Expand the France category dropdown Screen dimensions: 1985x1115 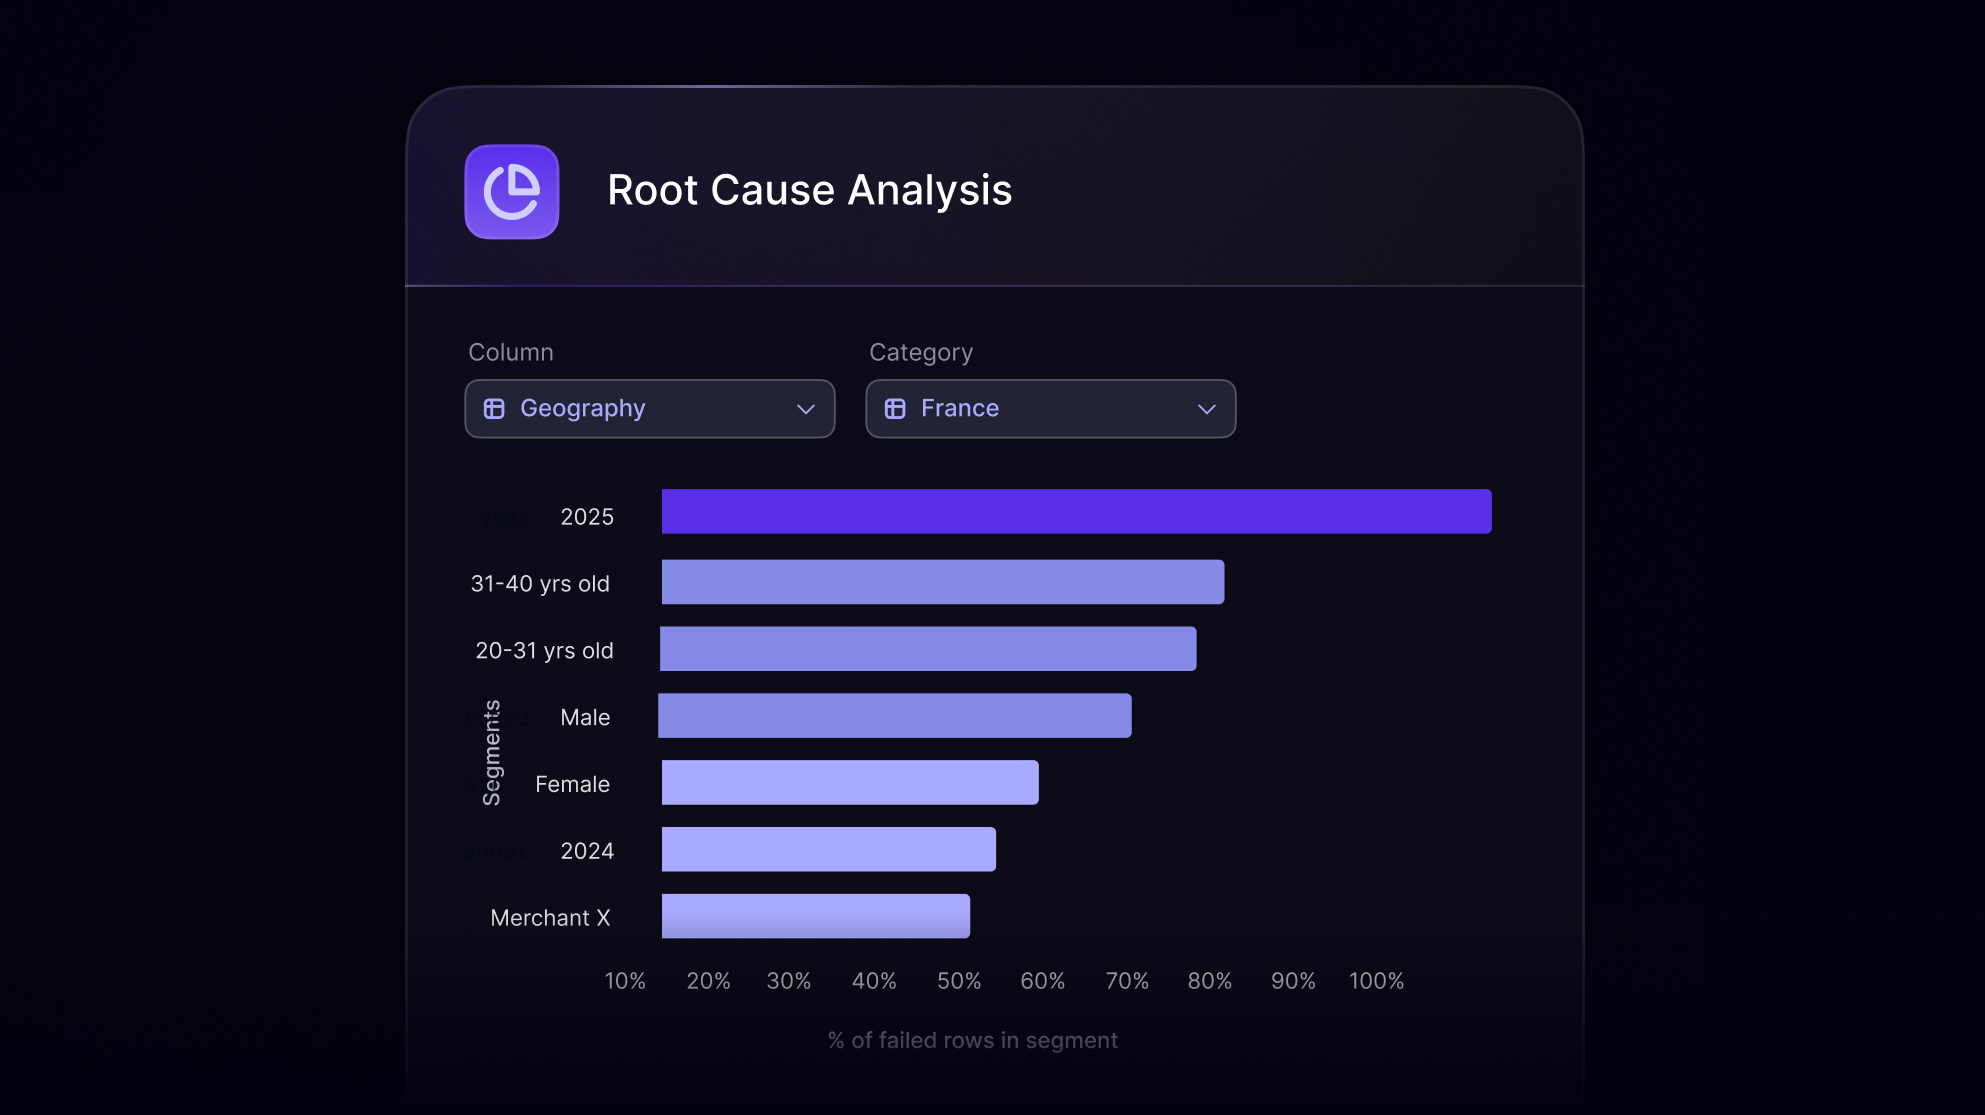[x=1050, y=409]
